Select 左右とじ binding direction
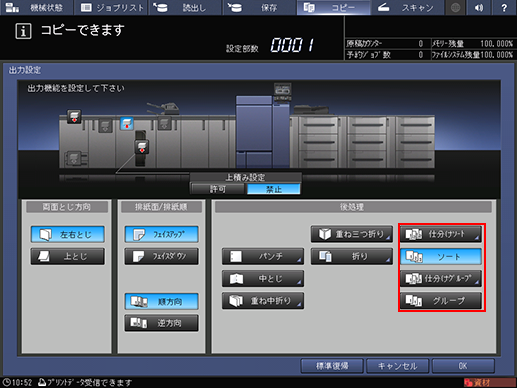 point(68,234)
